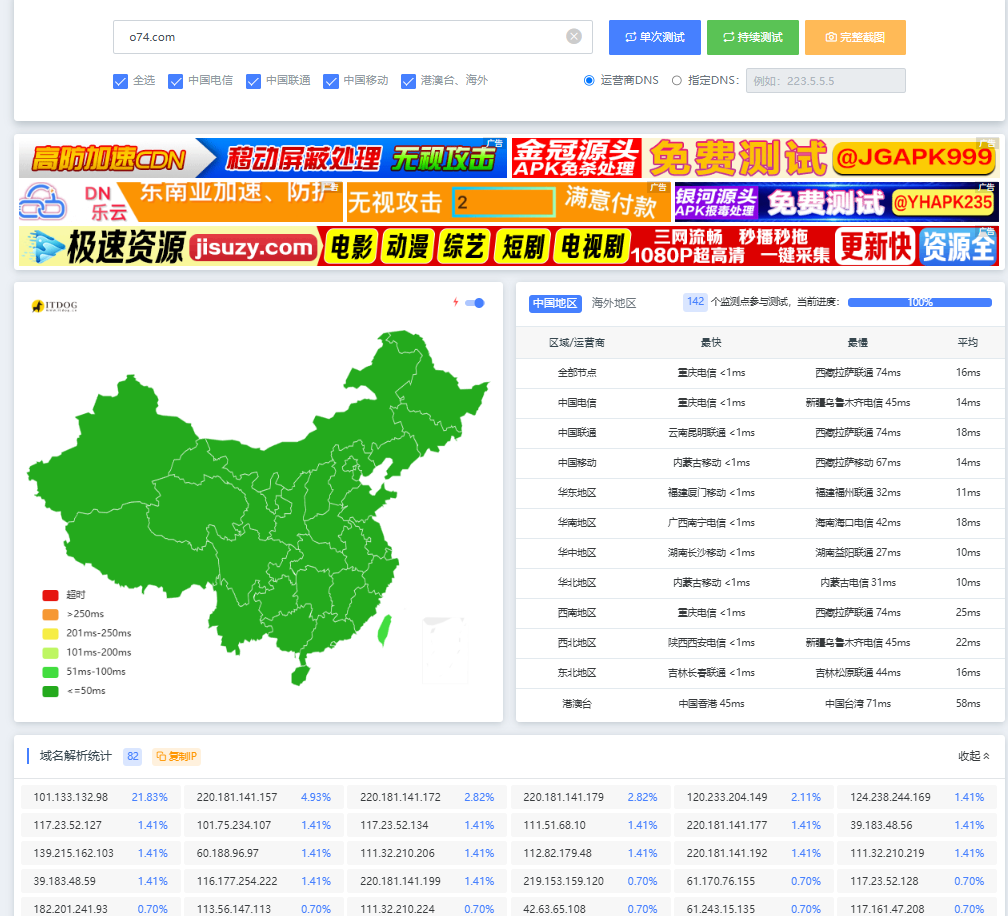Select the 中国地区 tab

pos(555,303)
